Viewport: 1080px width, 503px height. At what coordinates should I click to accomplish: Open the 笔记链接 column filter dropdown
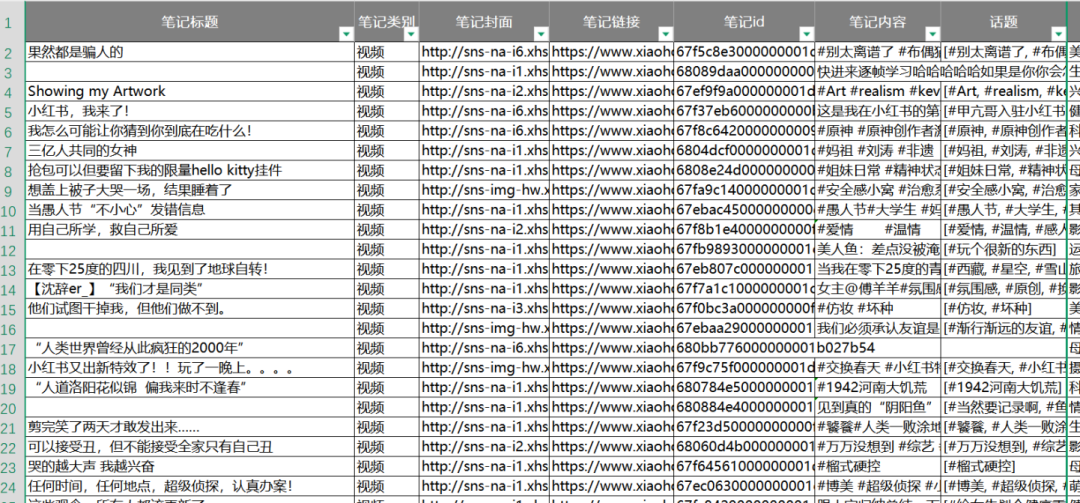pyautogui.click(x=665, y=34)
